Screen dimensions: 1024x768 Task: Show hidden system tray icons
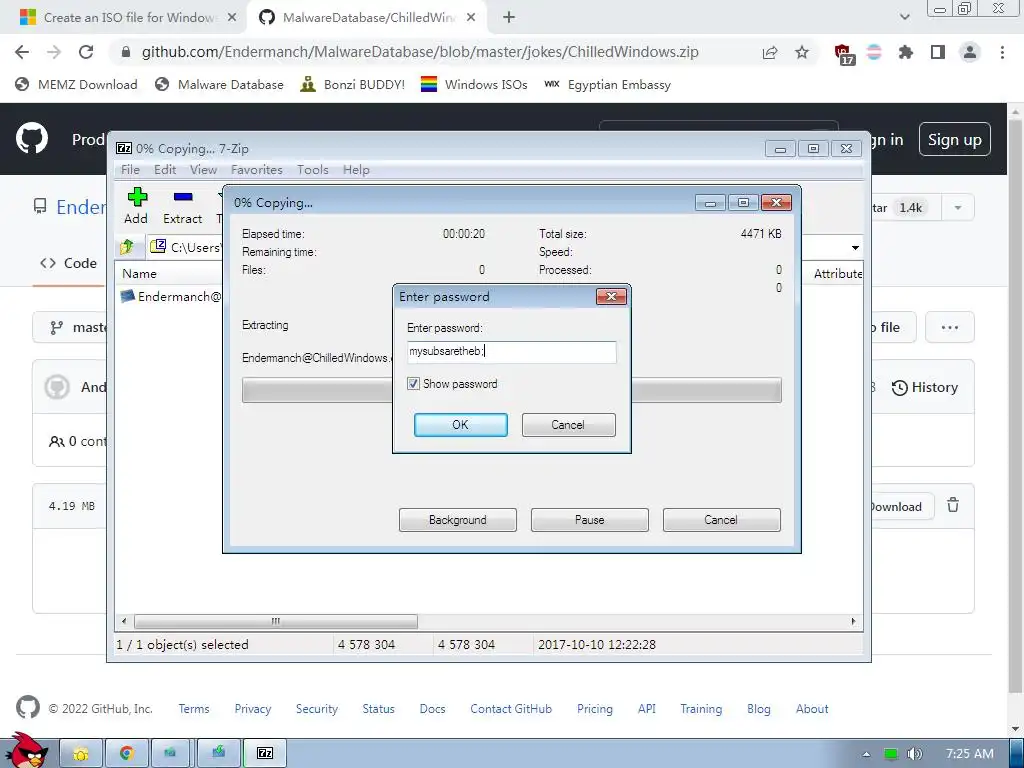[x=866, y=754]
